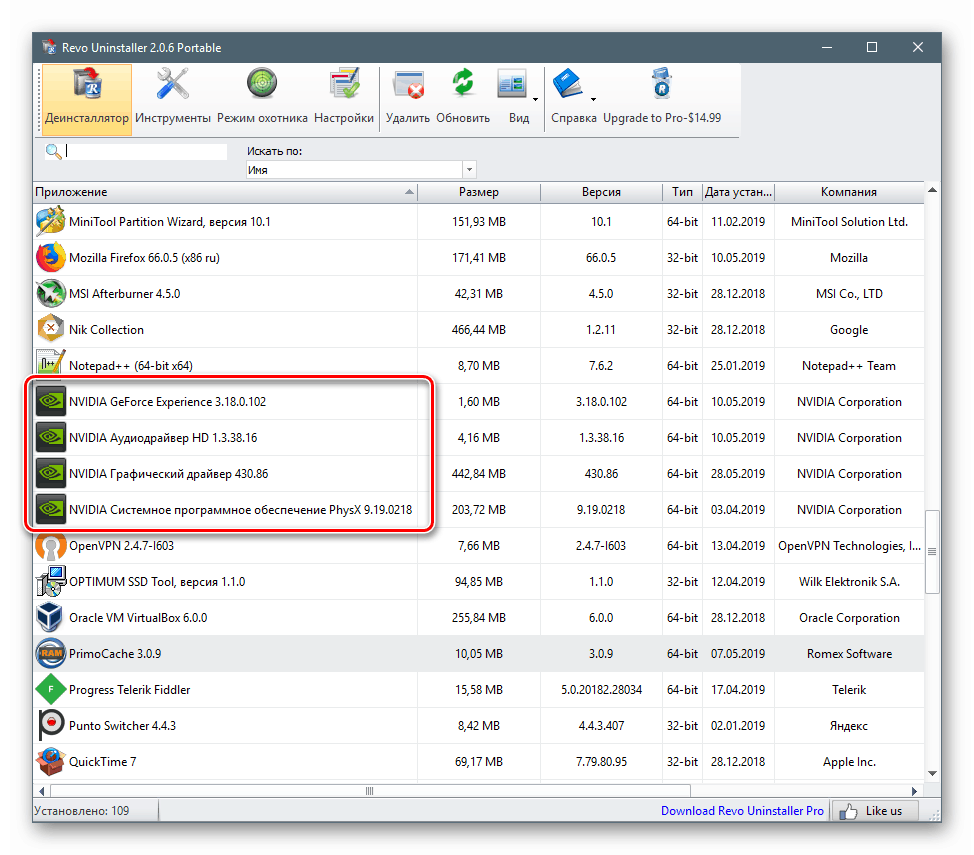The image size is (974, 855).
Task: Sort by Размер column header
Action: pyautogui.click(x=478, y=192)
